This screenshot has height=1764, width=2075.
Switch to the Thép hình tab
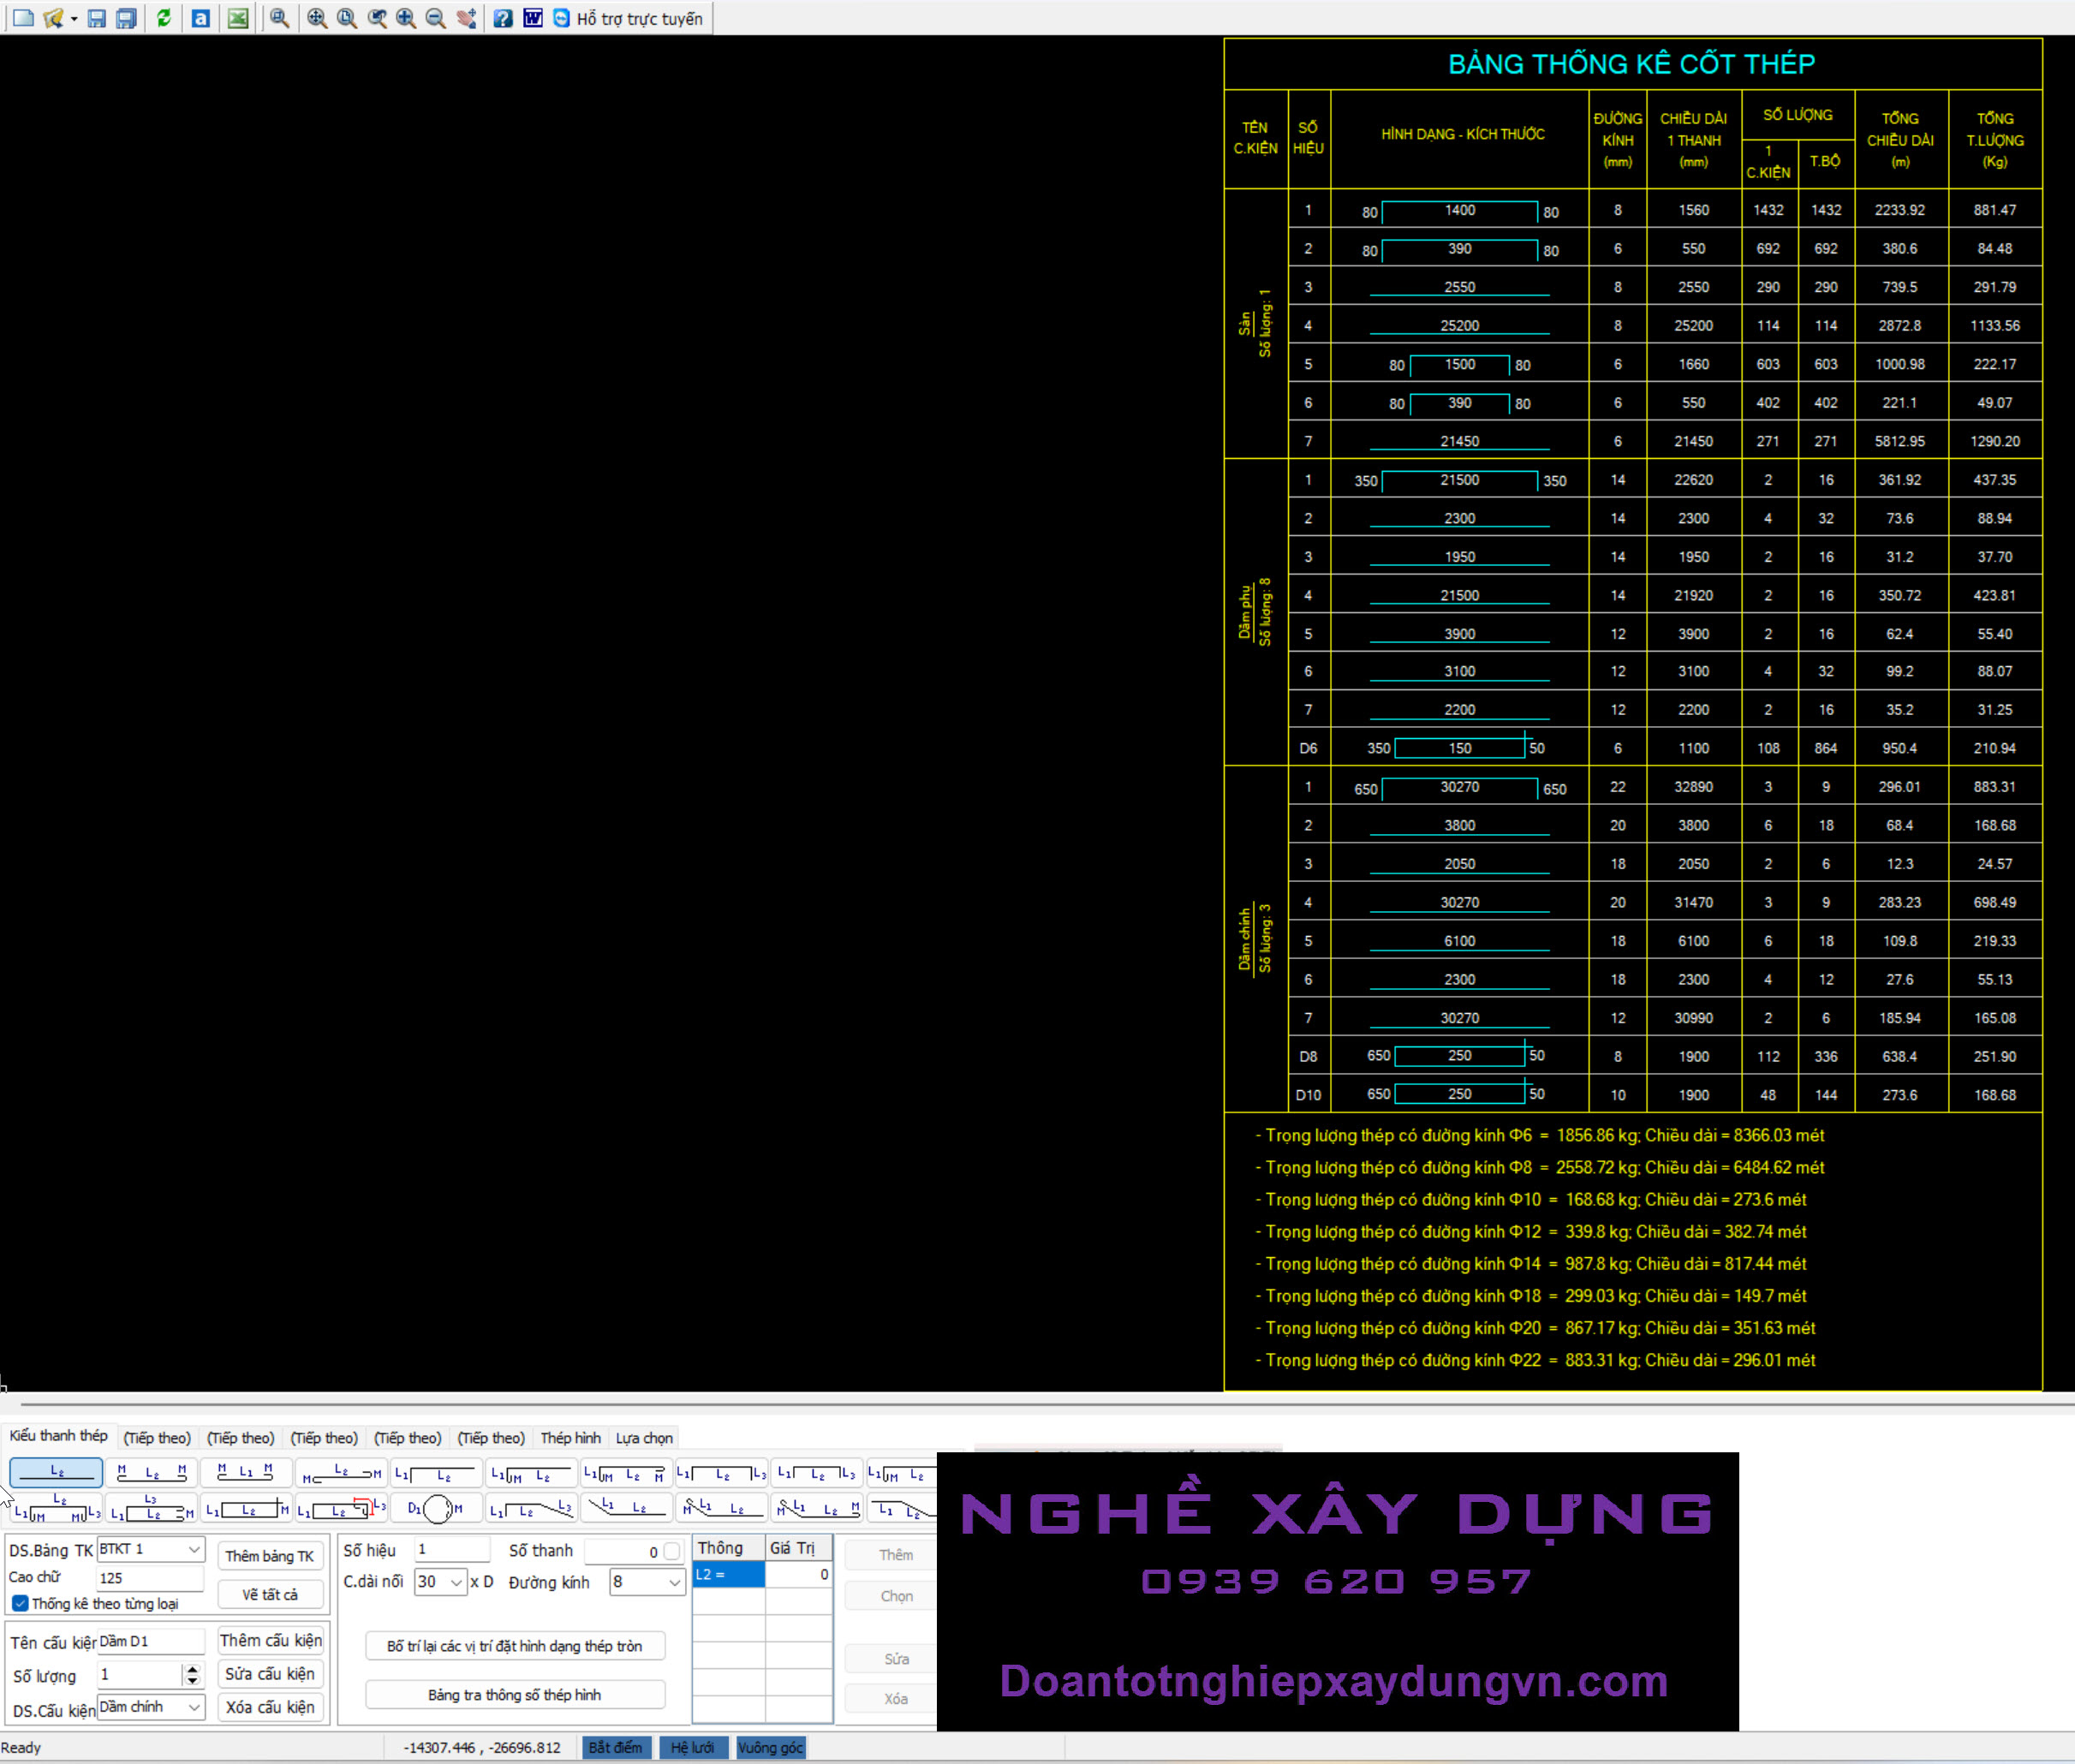570,1438
